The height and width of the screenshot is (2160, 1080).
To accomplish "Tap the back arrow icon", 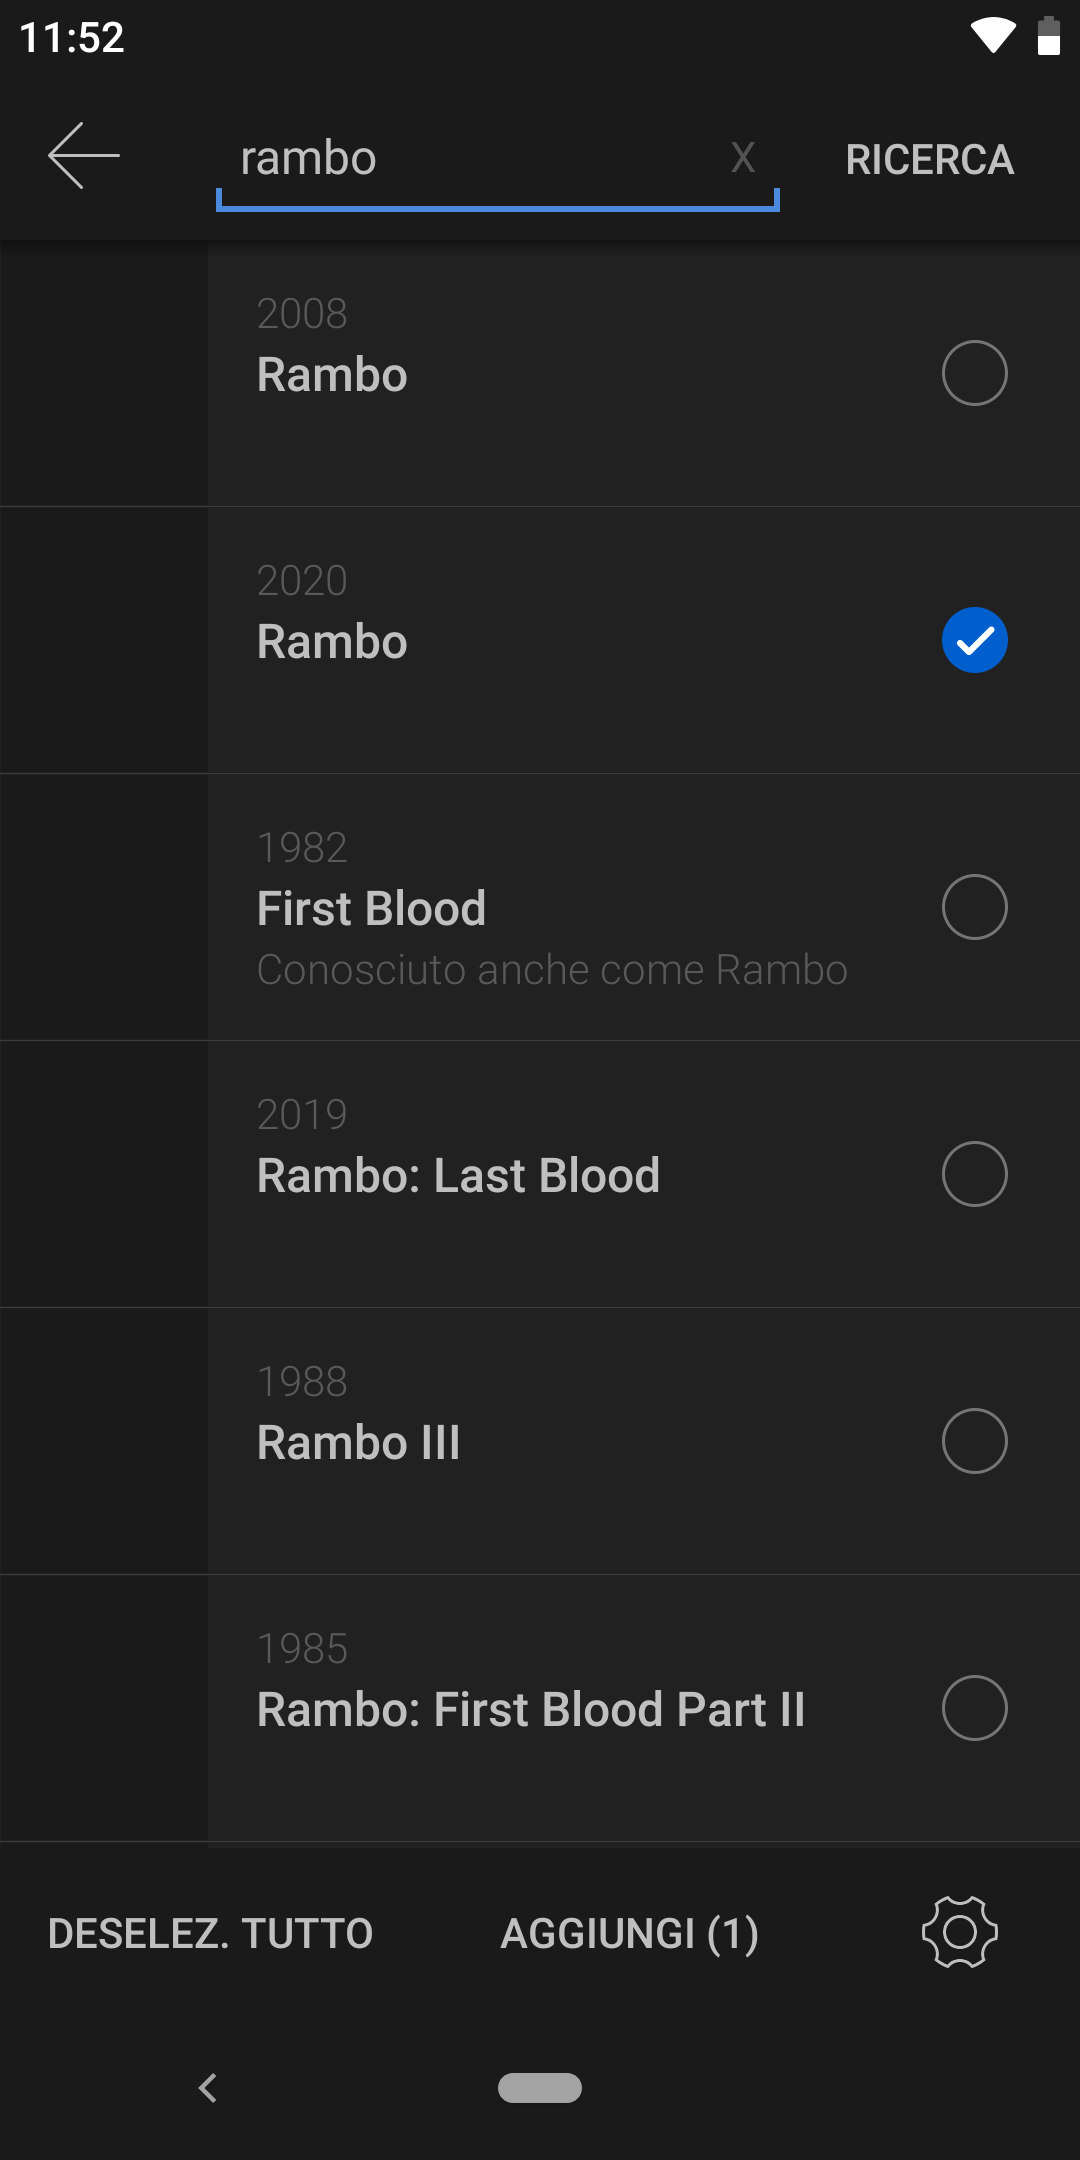I will point(84,156).
